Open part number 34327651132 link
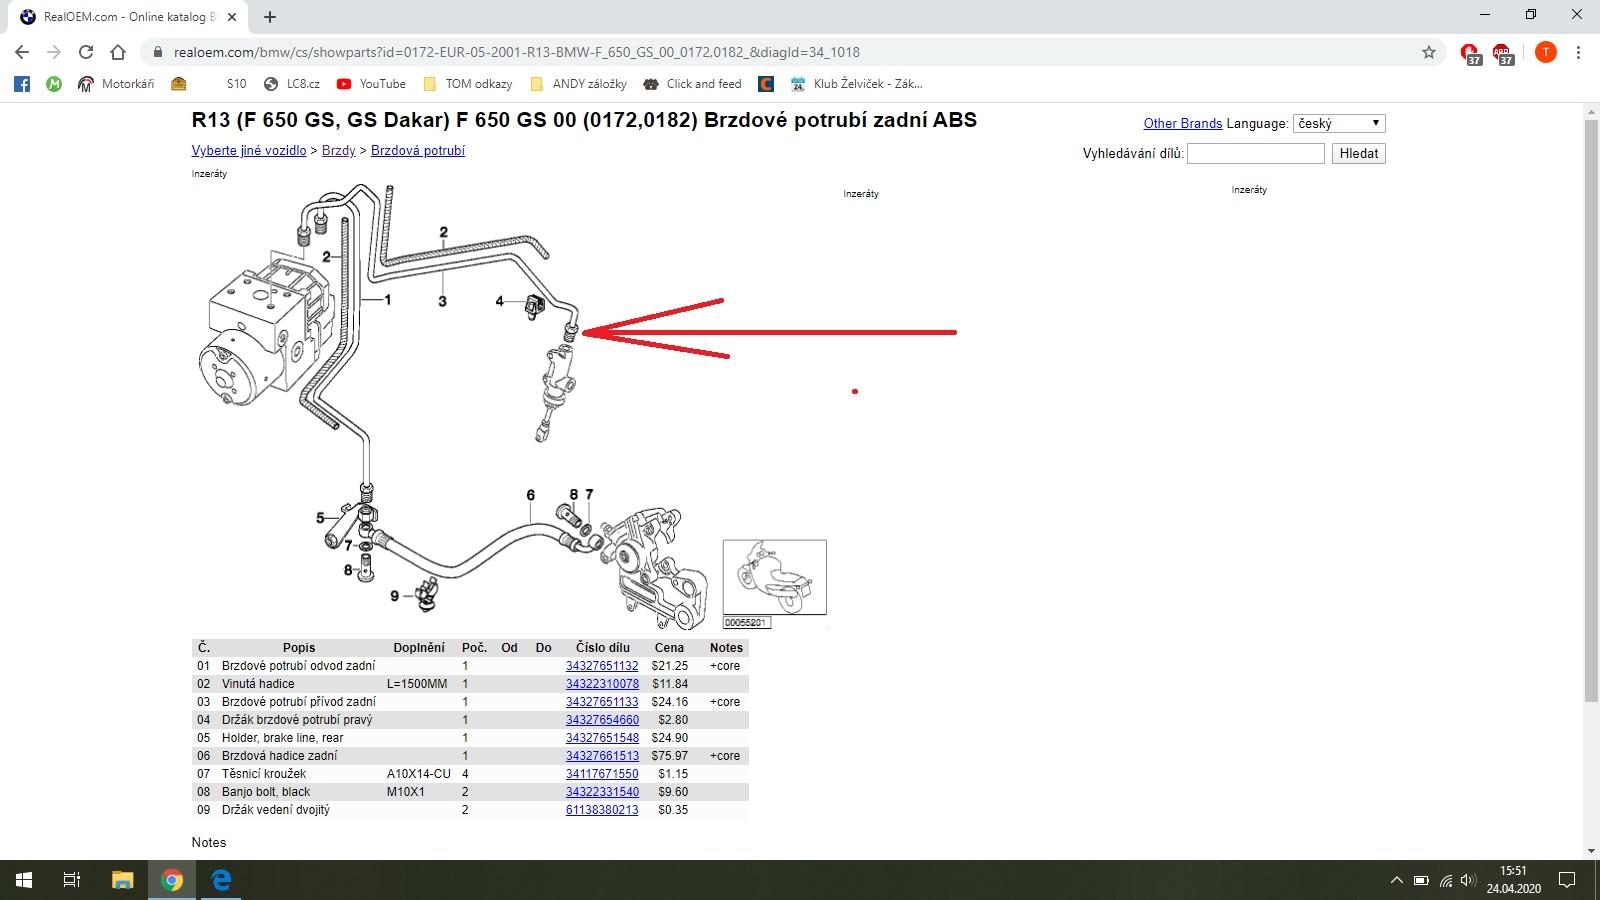 (602, 666)
